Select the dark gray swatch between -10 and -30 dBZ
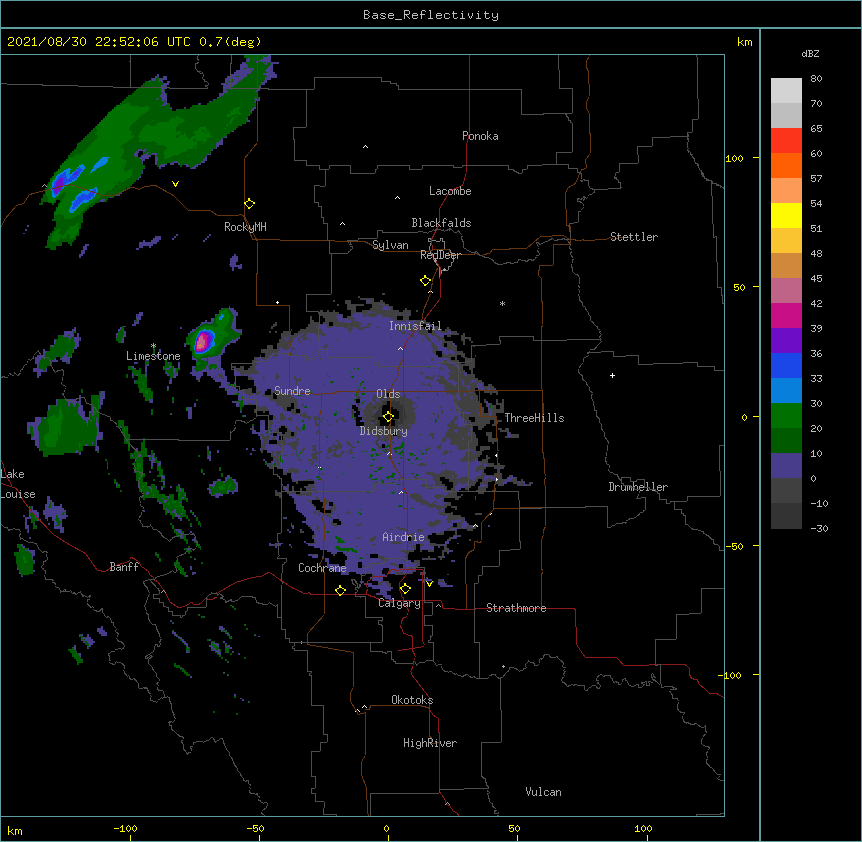Image resolution: width=862 pixels, height=842 pixels. (786, 516)
